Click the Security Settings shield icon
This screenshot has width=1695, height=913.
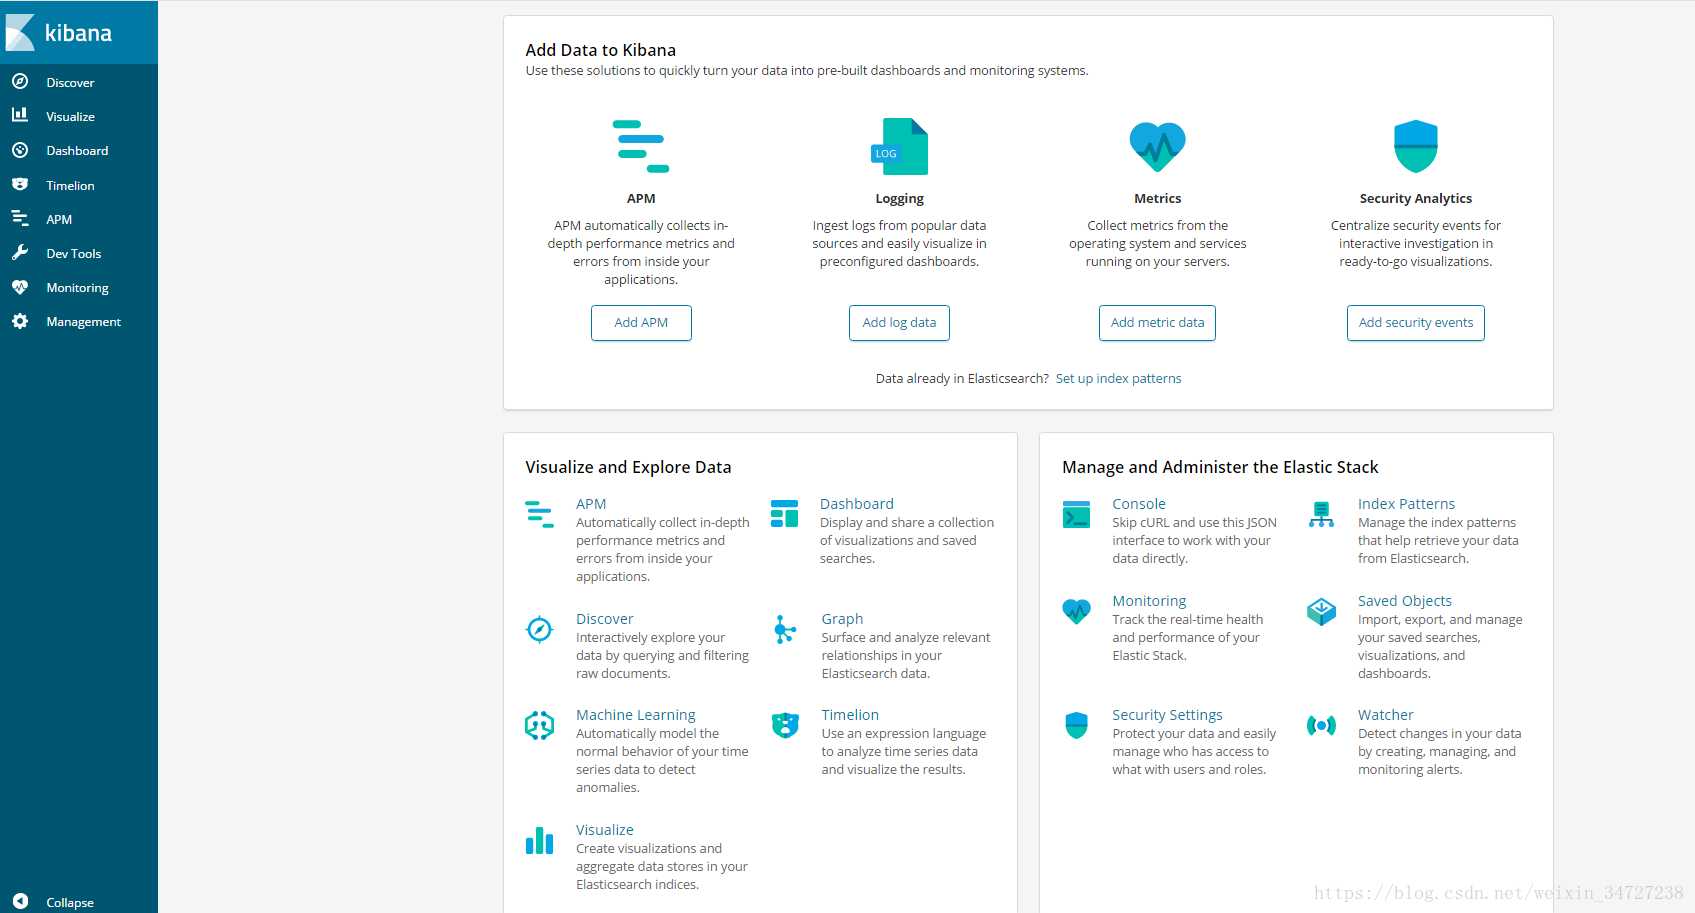pyautogui.click(x=1076, y=725)
